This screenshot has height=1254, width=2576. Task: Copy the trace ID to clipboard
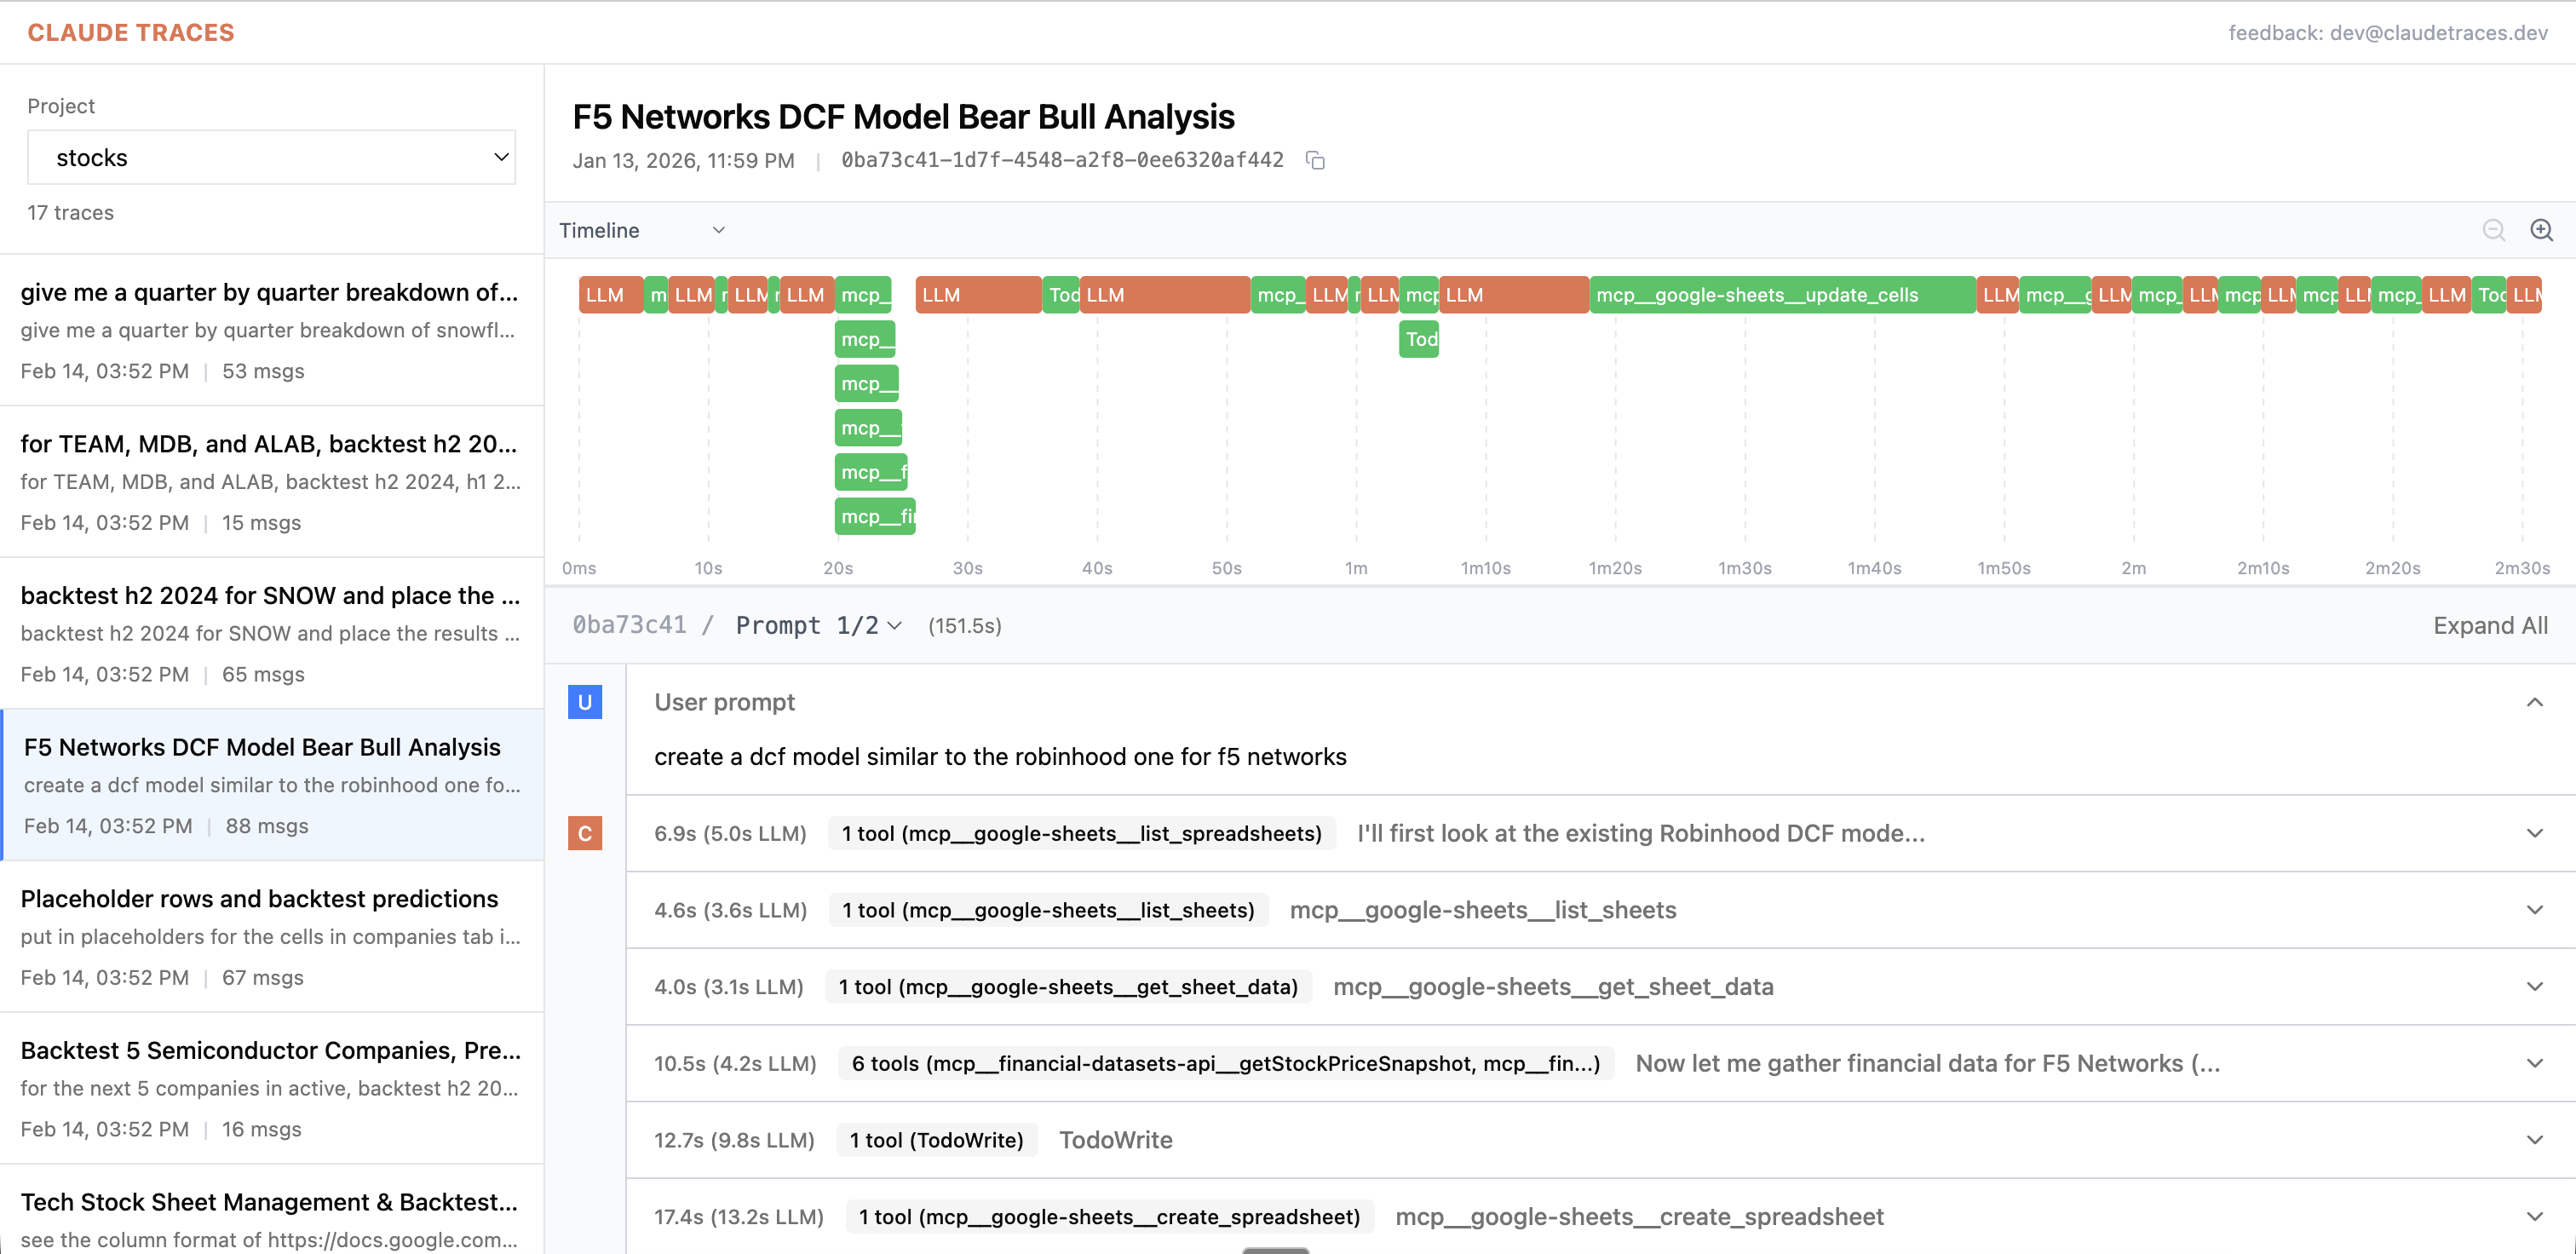pyautogui.click(x=1315, y=161)
